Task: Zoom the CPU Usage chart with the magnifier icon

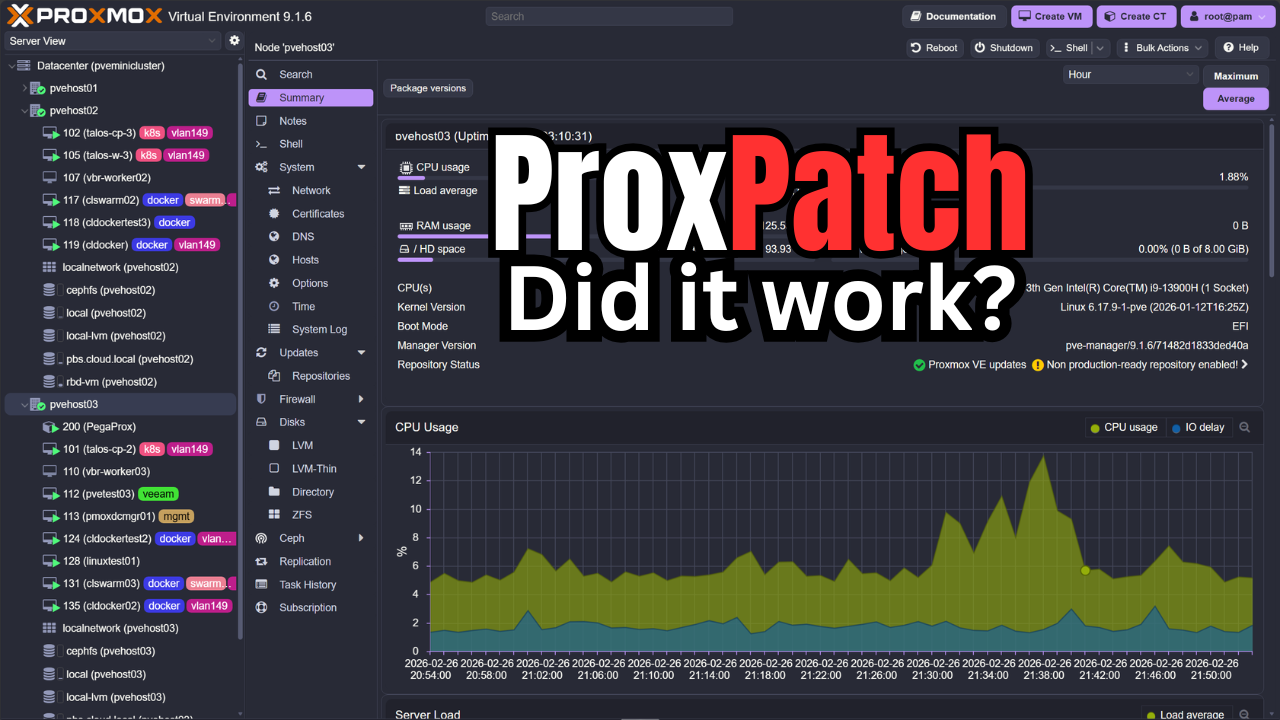Action: point(1244,427)
